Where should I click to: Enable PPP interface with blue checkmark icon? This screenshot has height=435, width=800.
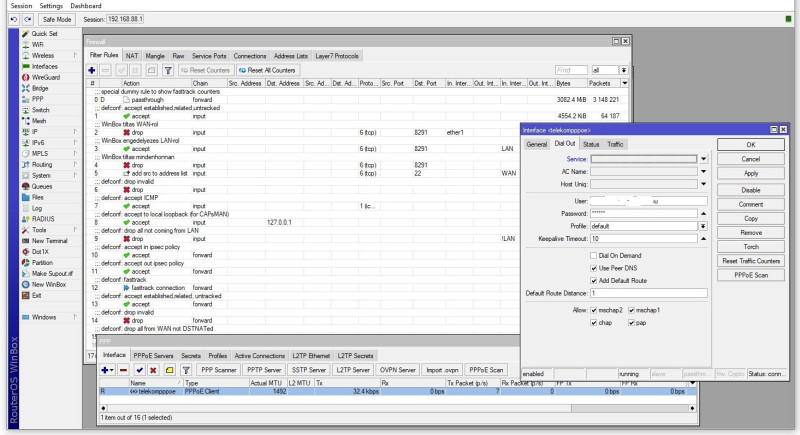click(139, 370)
